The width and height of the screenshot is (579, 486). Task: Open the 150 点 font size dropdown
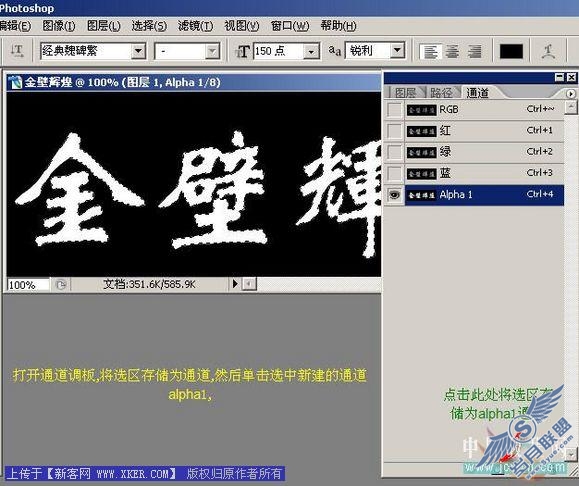click(x=311, y=51)
